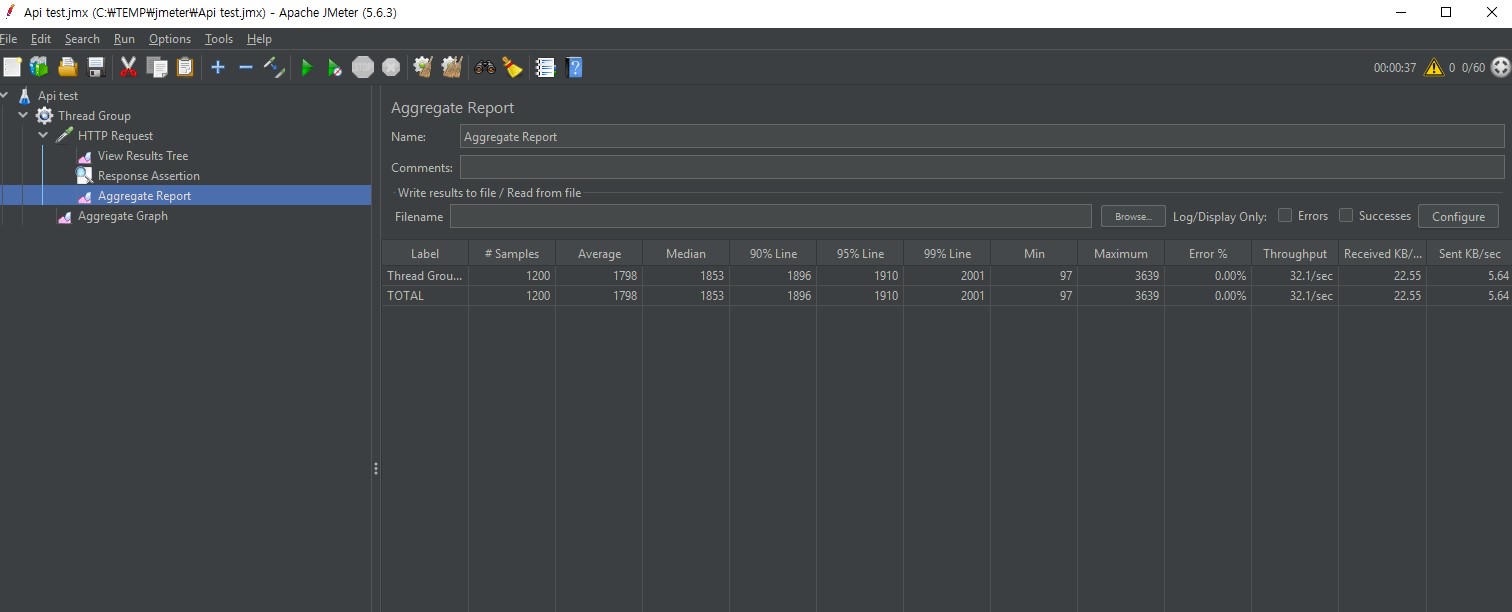Click the Clear All brooms icon
Image resolution: width=1512 pixels, height=612 pixels.
[452, 68]
